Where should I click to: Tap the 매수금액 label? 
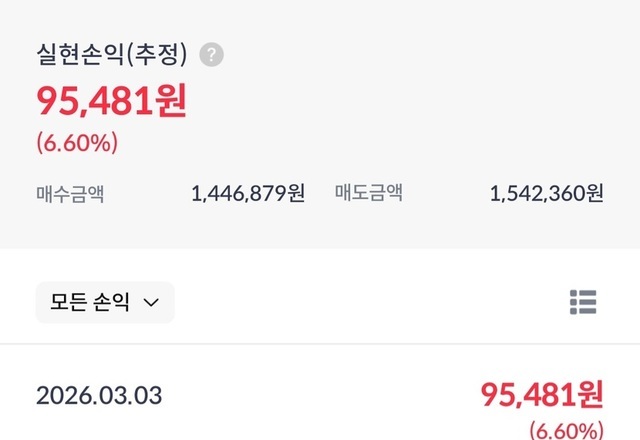click(x=69, y=194)
